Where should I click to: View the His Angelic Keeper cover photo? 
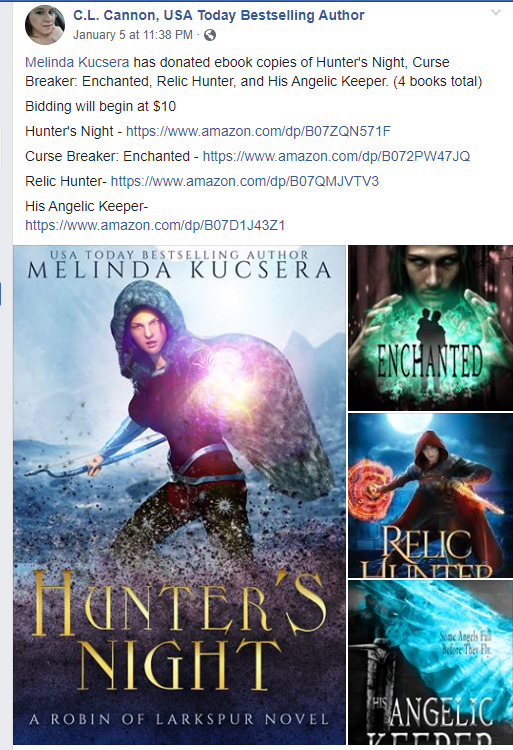click(x=430, y=662)
